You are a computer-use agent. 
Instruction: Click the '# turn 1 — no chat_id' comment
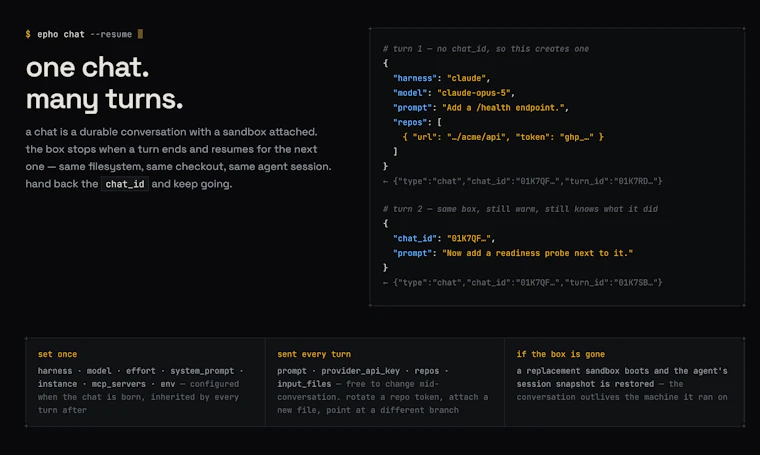point(486,49)
